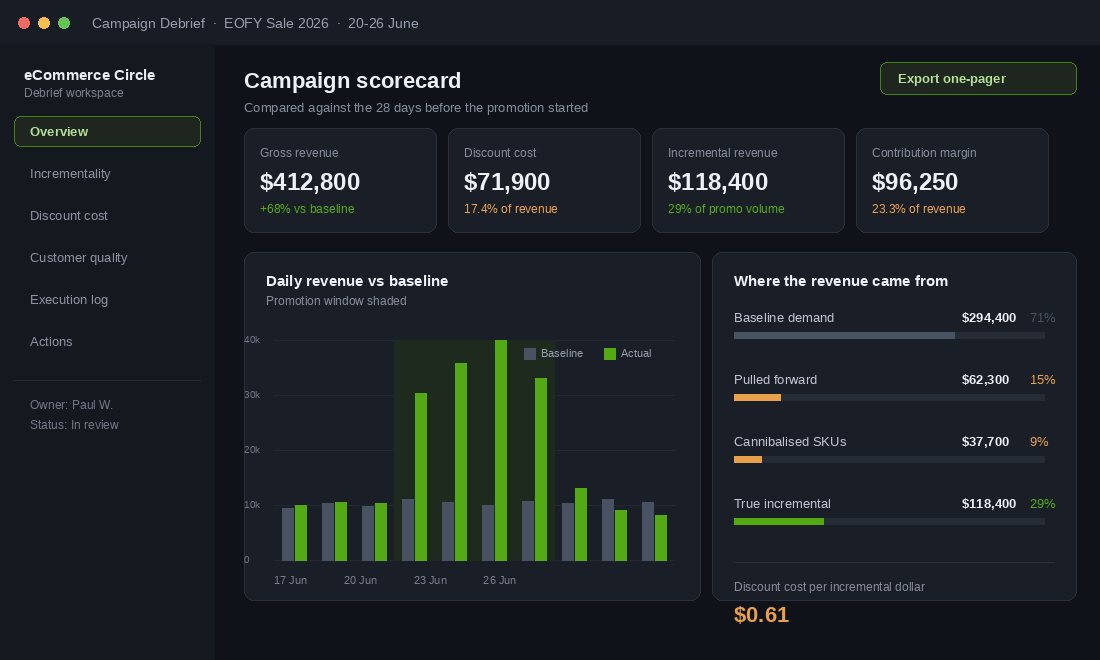This screenshot has height=660, width=1100.
Task: Click the '23 Jun' axis label
Action: coord(430,581)
